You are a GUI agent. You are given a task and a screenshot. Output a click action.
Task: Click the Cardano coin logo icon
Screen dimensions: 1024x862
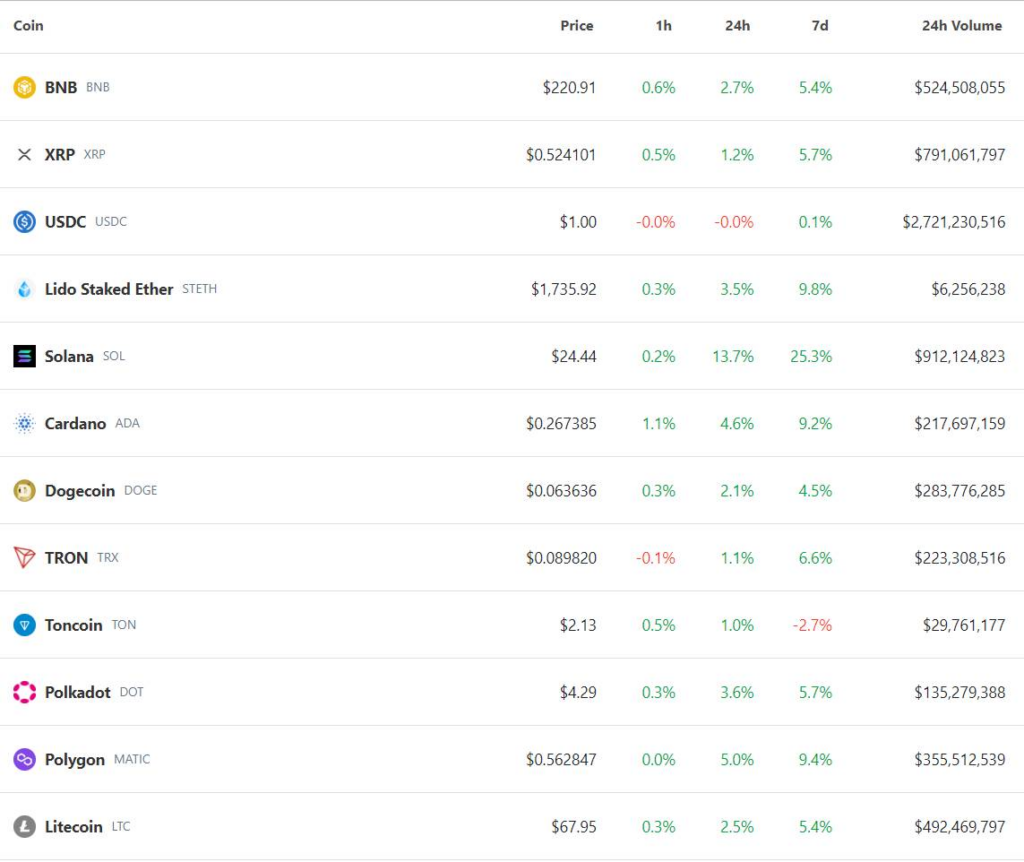click(x=24, y=424)
